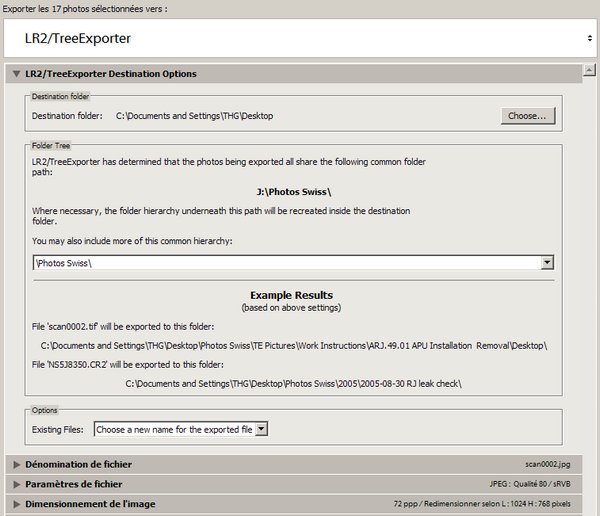Click the destination path C:\Documents and Settings\THG\Desktop

coord(194,116)
